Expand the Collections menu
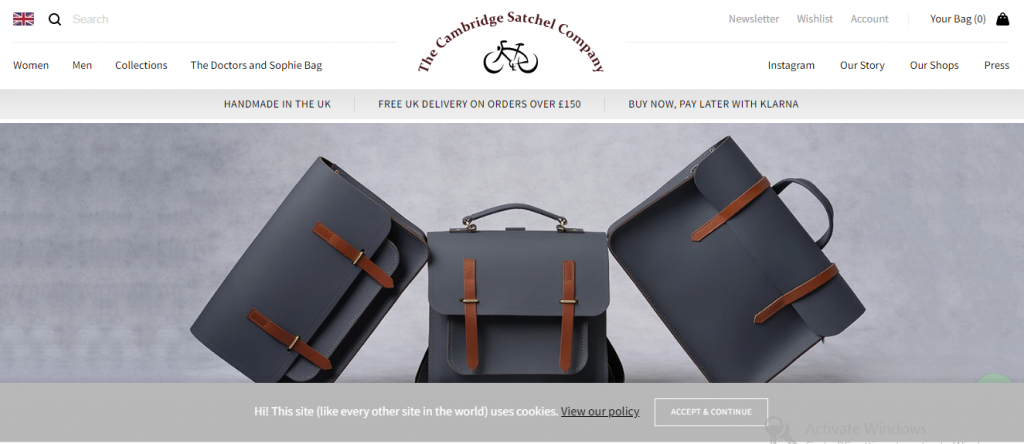 click(141, 65)
